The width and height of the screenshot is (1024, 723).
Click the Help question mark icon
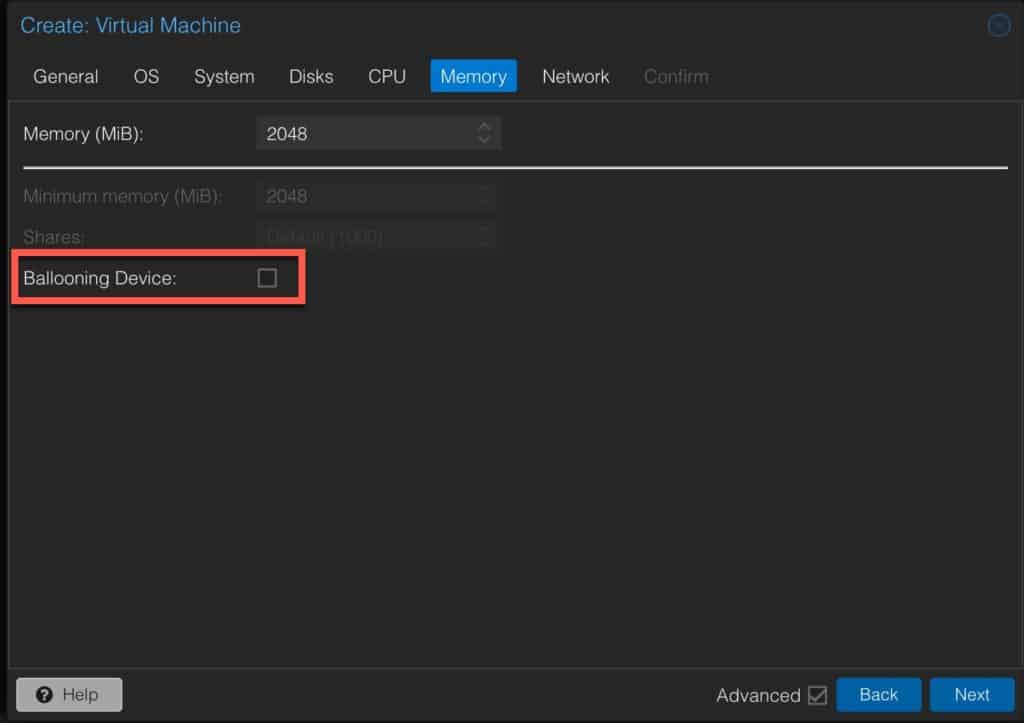coord(44,694)
